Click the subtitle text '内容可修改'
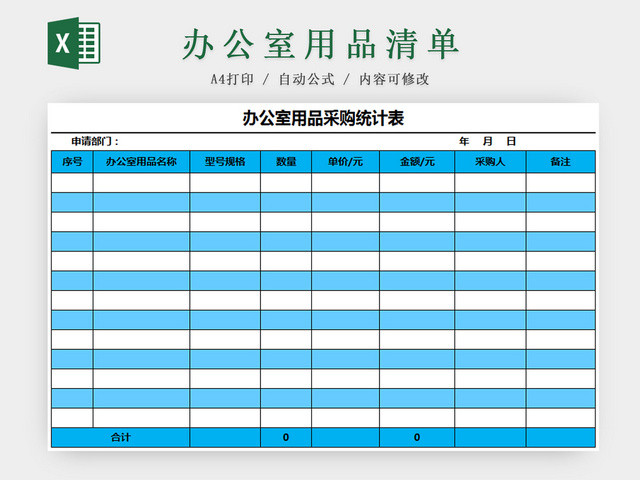The image size is (640, 480). 394,79
